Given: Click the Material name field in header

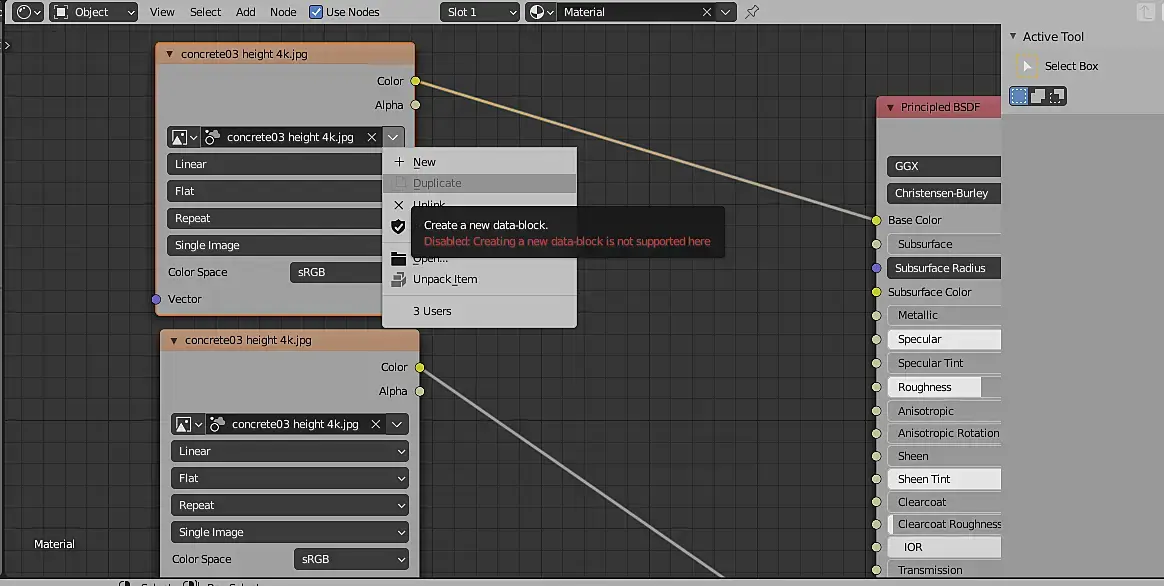Looking at the screenshot, I should [628, 12].
